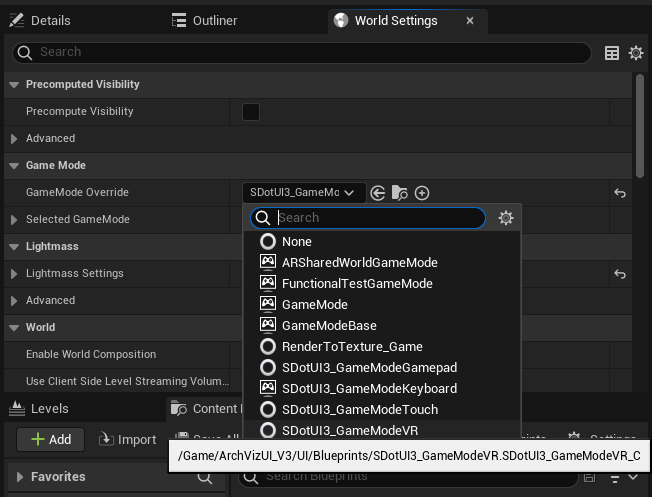Expand the Selected GameMode row
This screenshot has width=652, height=497.
tap(14, 220)
